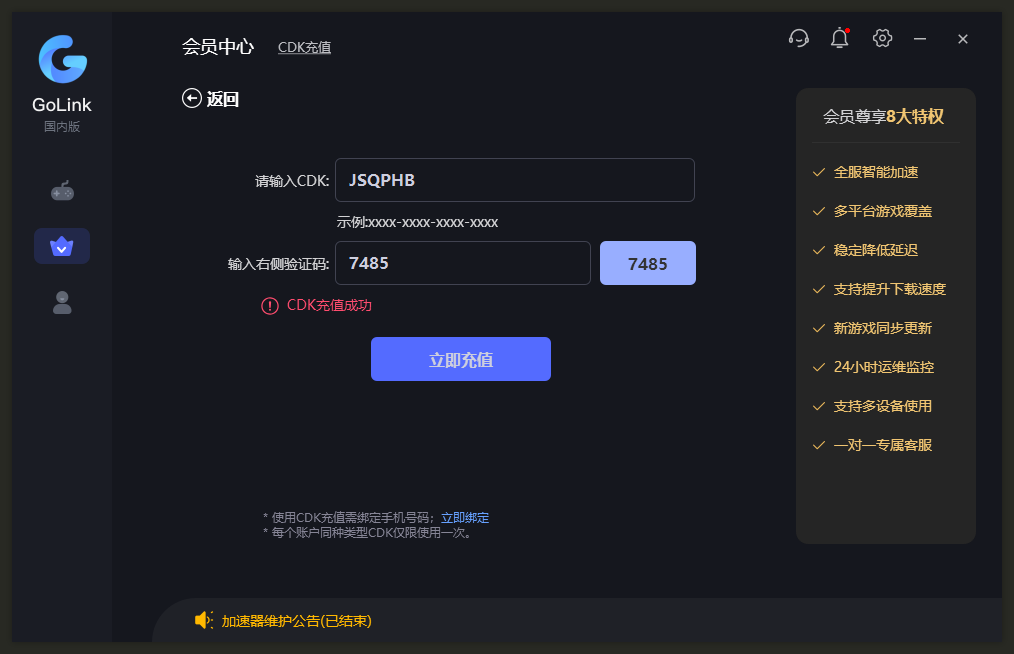Select the crown membership sidebar icon

tap(62, 246)
